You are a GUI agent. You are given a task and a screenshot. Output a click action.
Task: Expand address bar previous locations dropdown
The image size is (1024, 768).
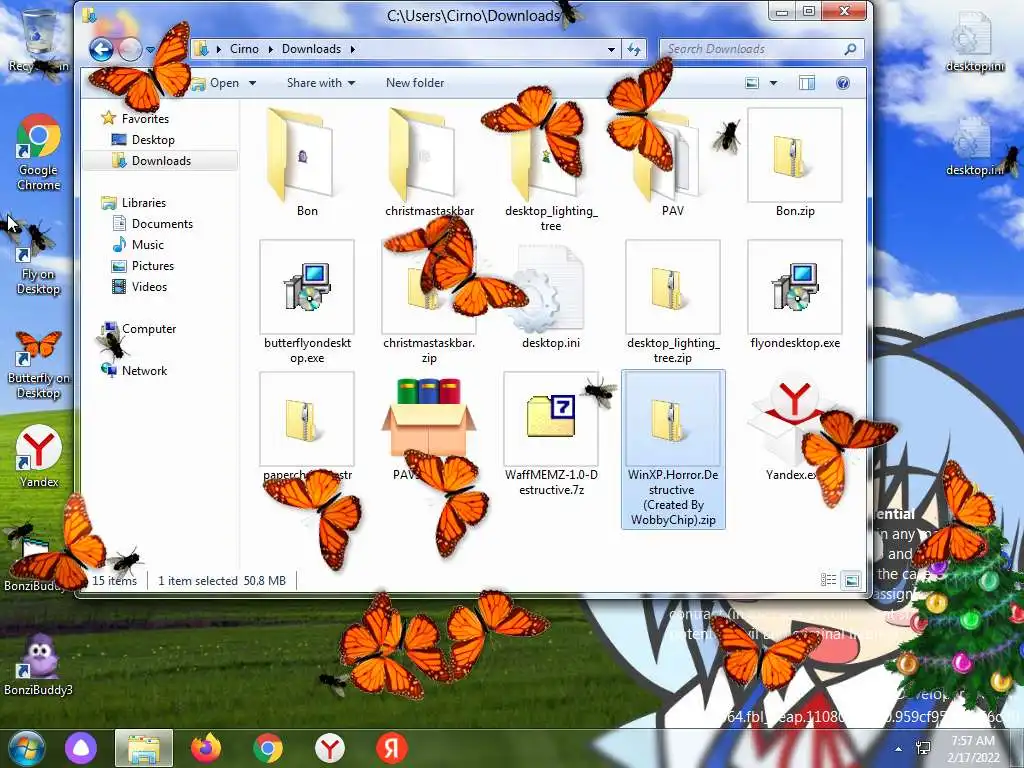tap(611, 49)
